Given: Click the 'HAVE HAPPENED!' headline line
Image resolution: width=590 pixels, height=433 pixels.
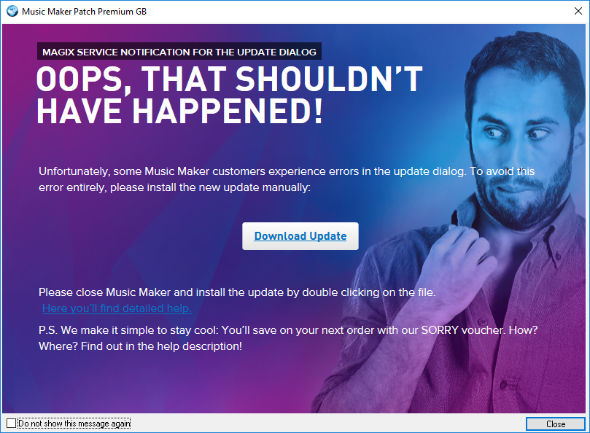Looking at the screenshot, I should [180, 111].
